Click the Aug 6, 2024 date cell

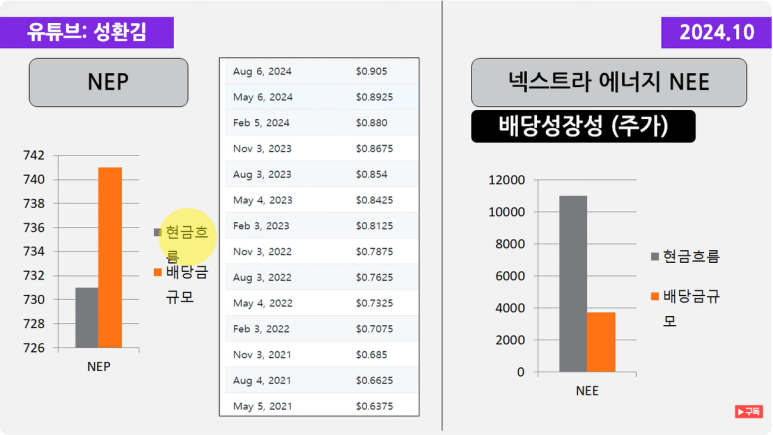point(262,72)
